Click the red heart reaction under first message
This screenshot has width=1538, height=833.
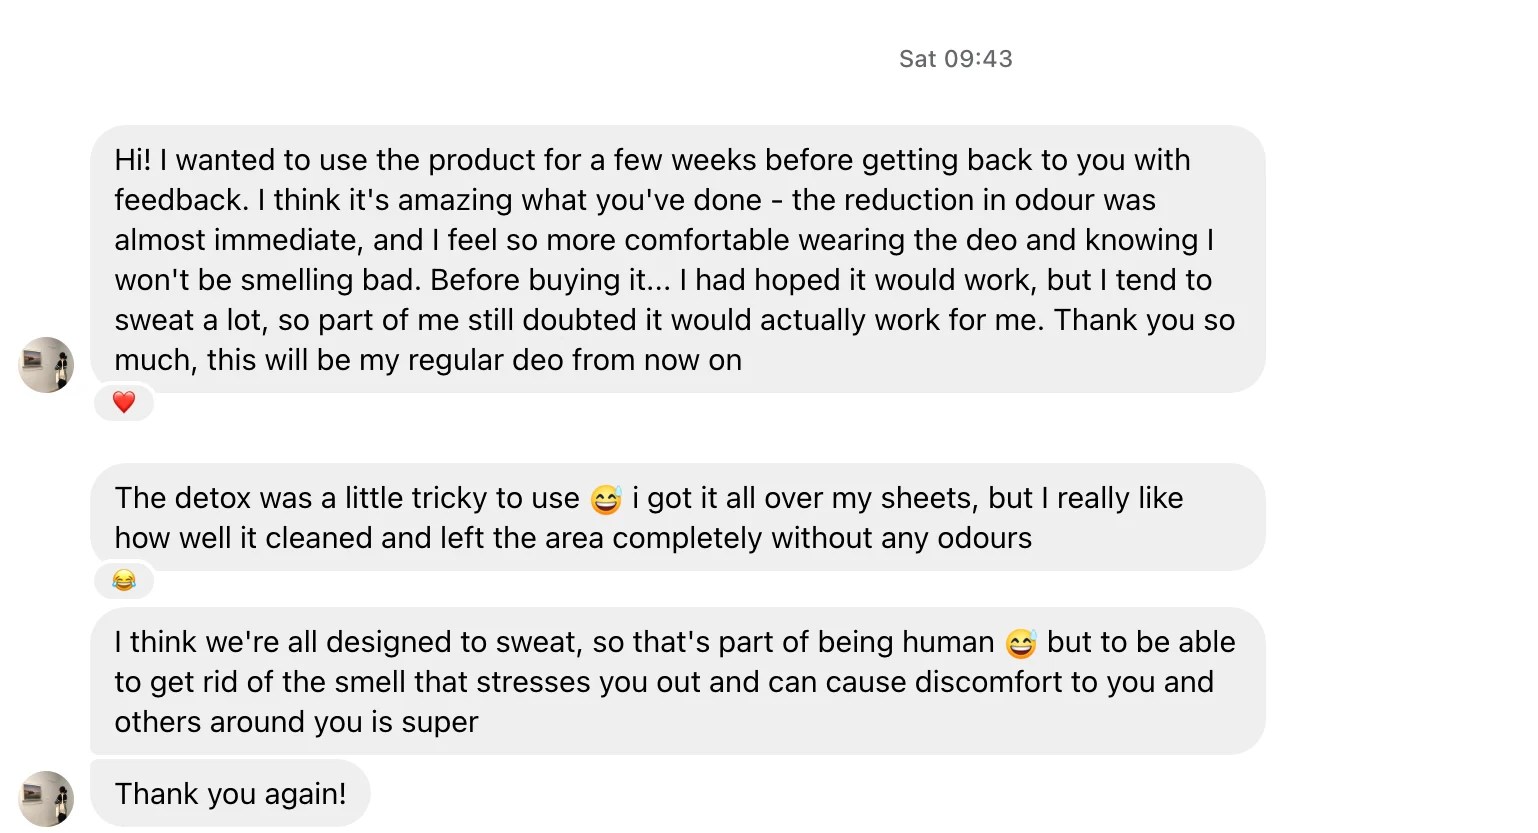click(124, 402)
